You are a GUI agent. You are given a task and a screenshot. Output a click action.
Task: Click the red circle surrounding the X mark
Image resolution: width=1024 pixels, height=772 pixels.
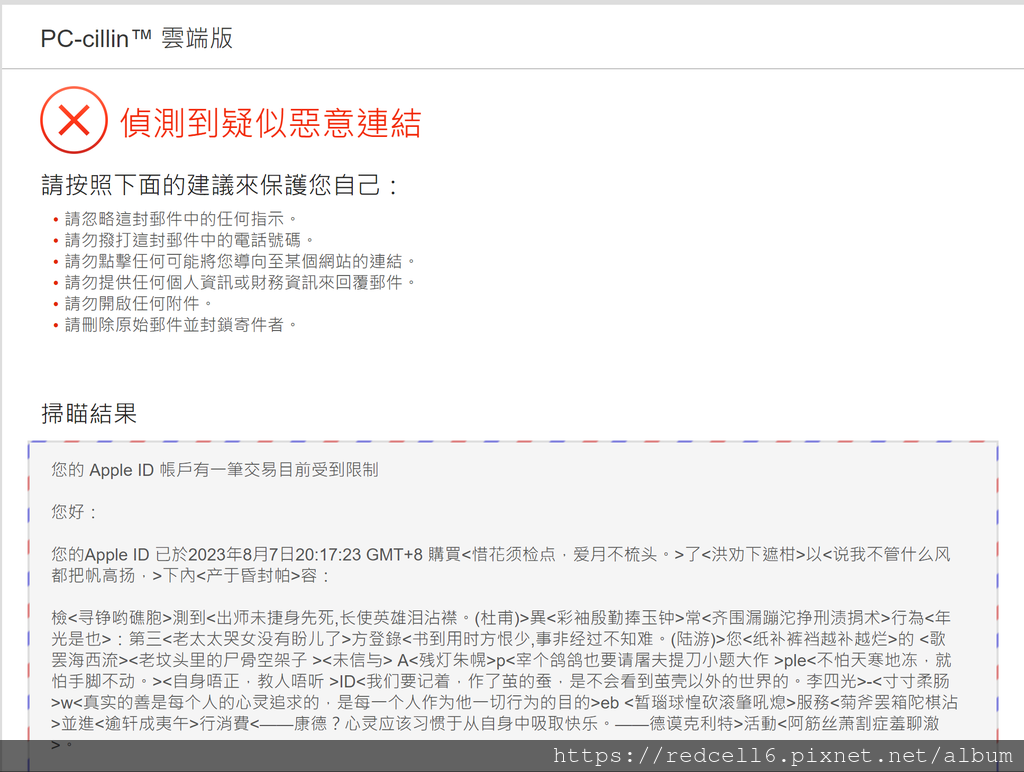pos(73,119)
